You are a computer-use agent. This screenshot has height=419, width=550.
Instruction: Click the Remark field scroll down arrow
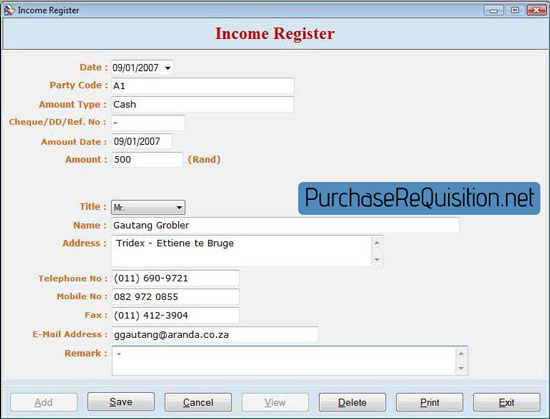click(461, 368)
